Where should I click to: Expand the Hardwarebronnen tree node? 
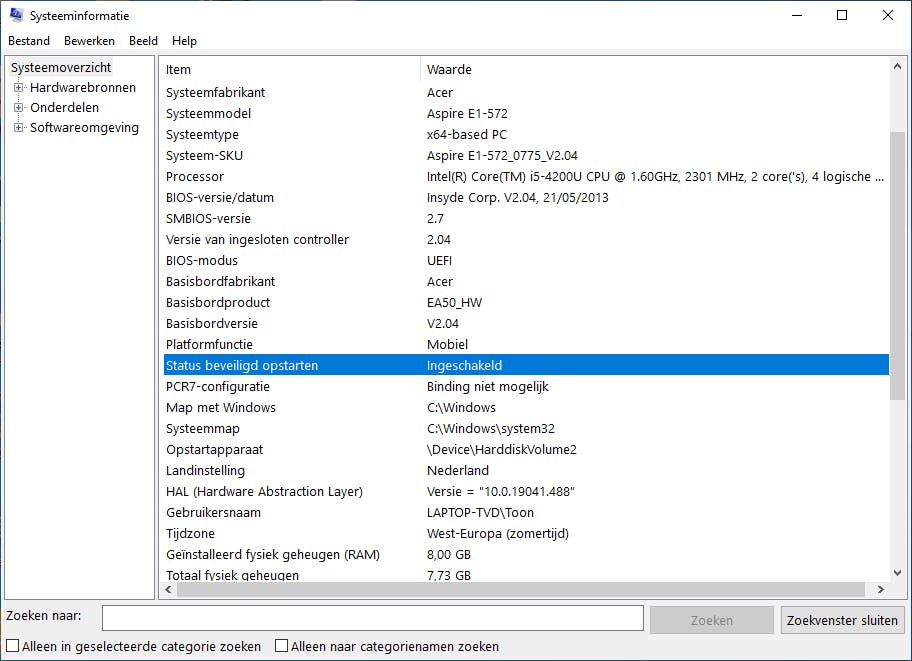[18, 88]
